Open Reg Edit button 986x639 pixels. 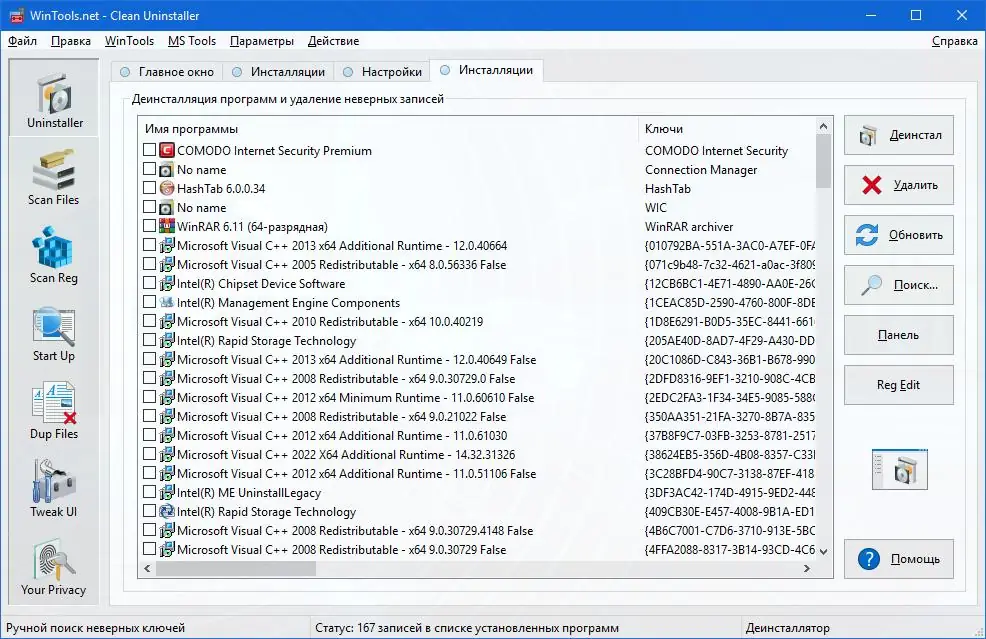(x=899, y=385)
